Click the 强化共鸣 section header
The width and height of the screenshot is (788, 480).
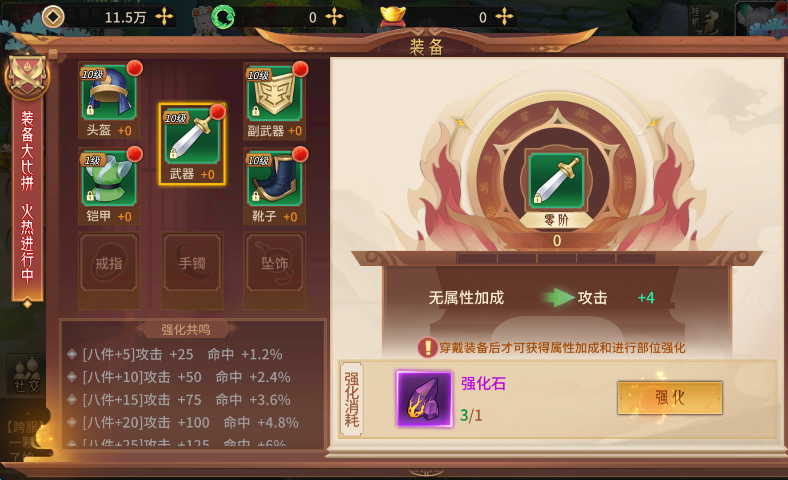click(185, 329)
